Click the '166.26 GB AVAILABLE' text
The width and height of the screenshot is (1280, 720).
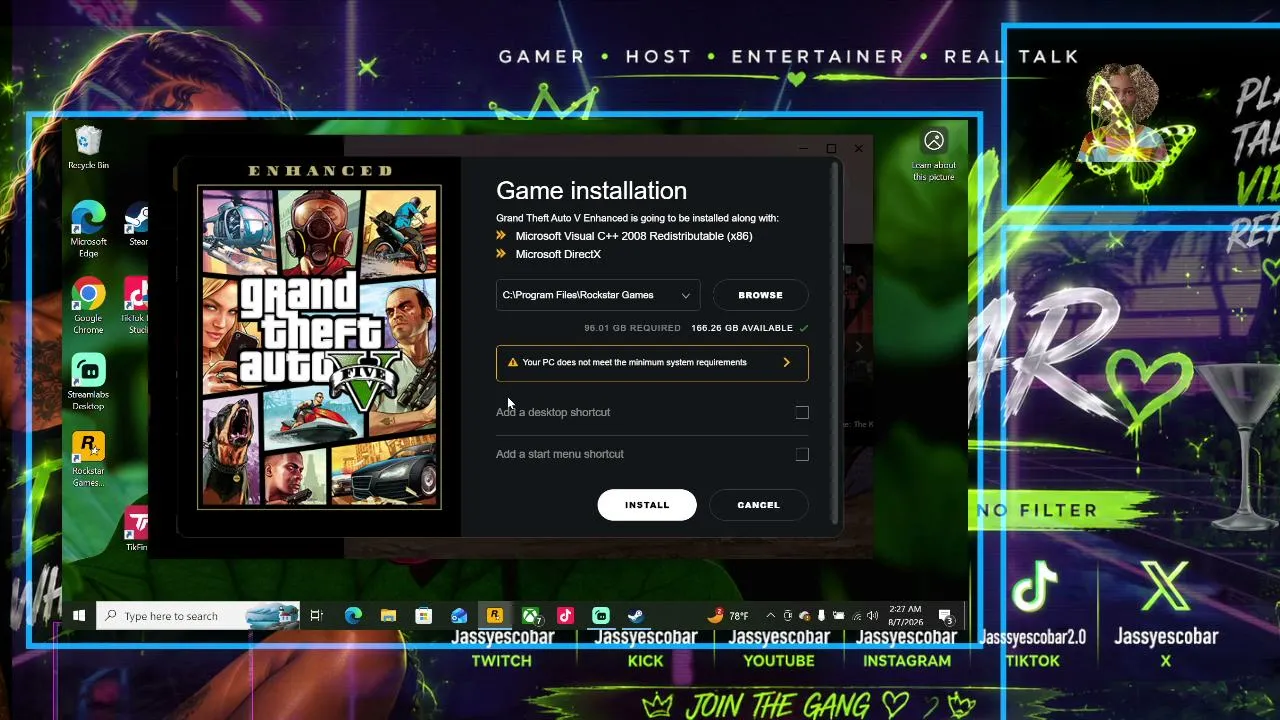pyautogui.click(x=742, y=328)
